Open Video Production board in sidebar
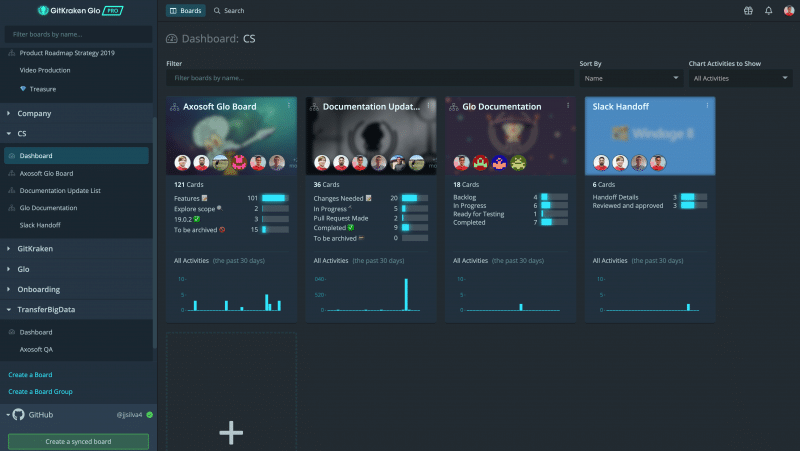This screenshot has height=451, width=800. tap(45, 70)
